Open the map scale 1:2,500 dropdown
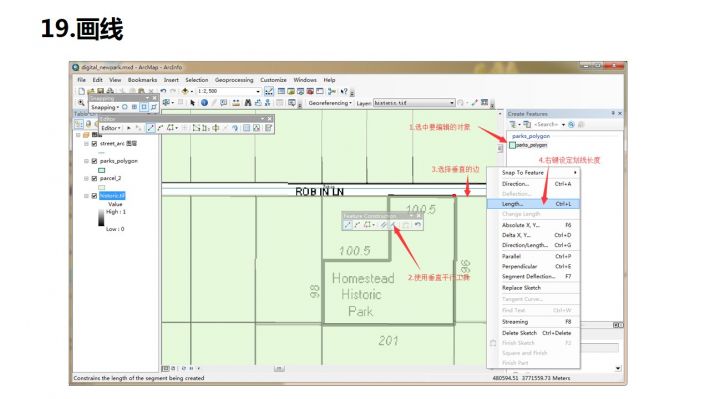This screenshot has width=710, height=399. click(258, 91)
